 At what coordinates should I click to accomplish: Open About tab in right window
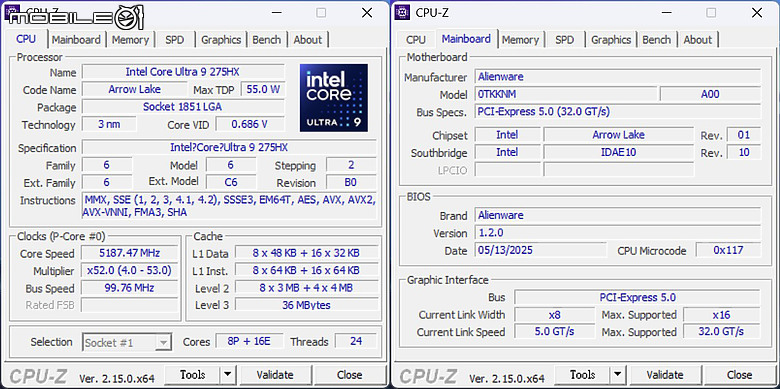[x=697, y=40]
